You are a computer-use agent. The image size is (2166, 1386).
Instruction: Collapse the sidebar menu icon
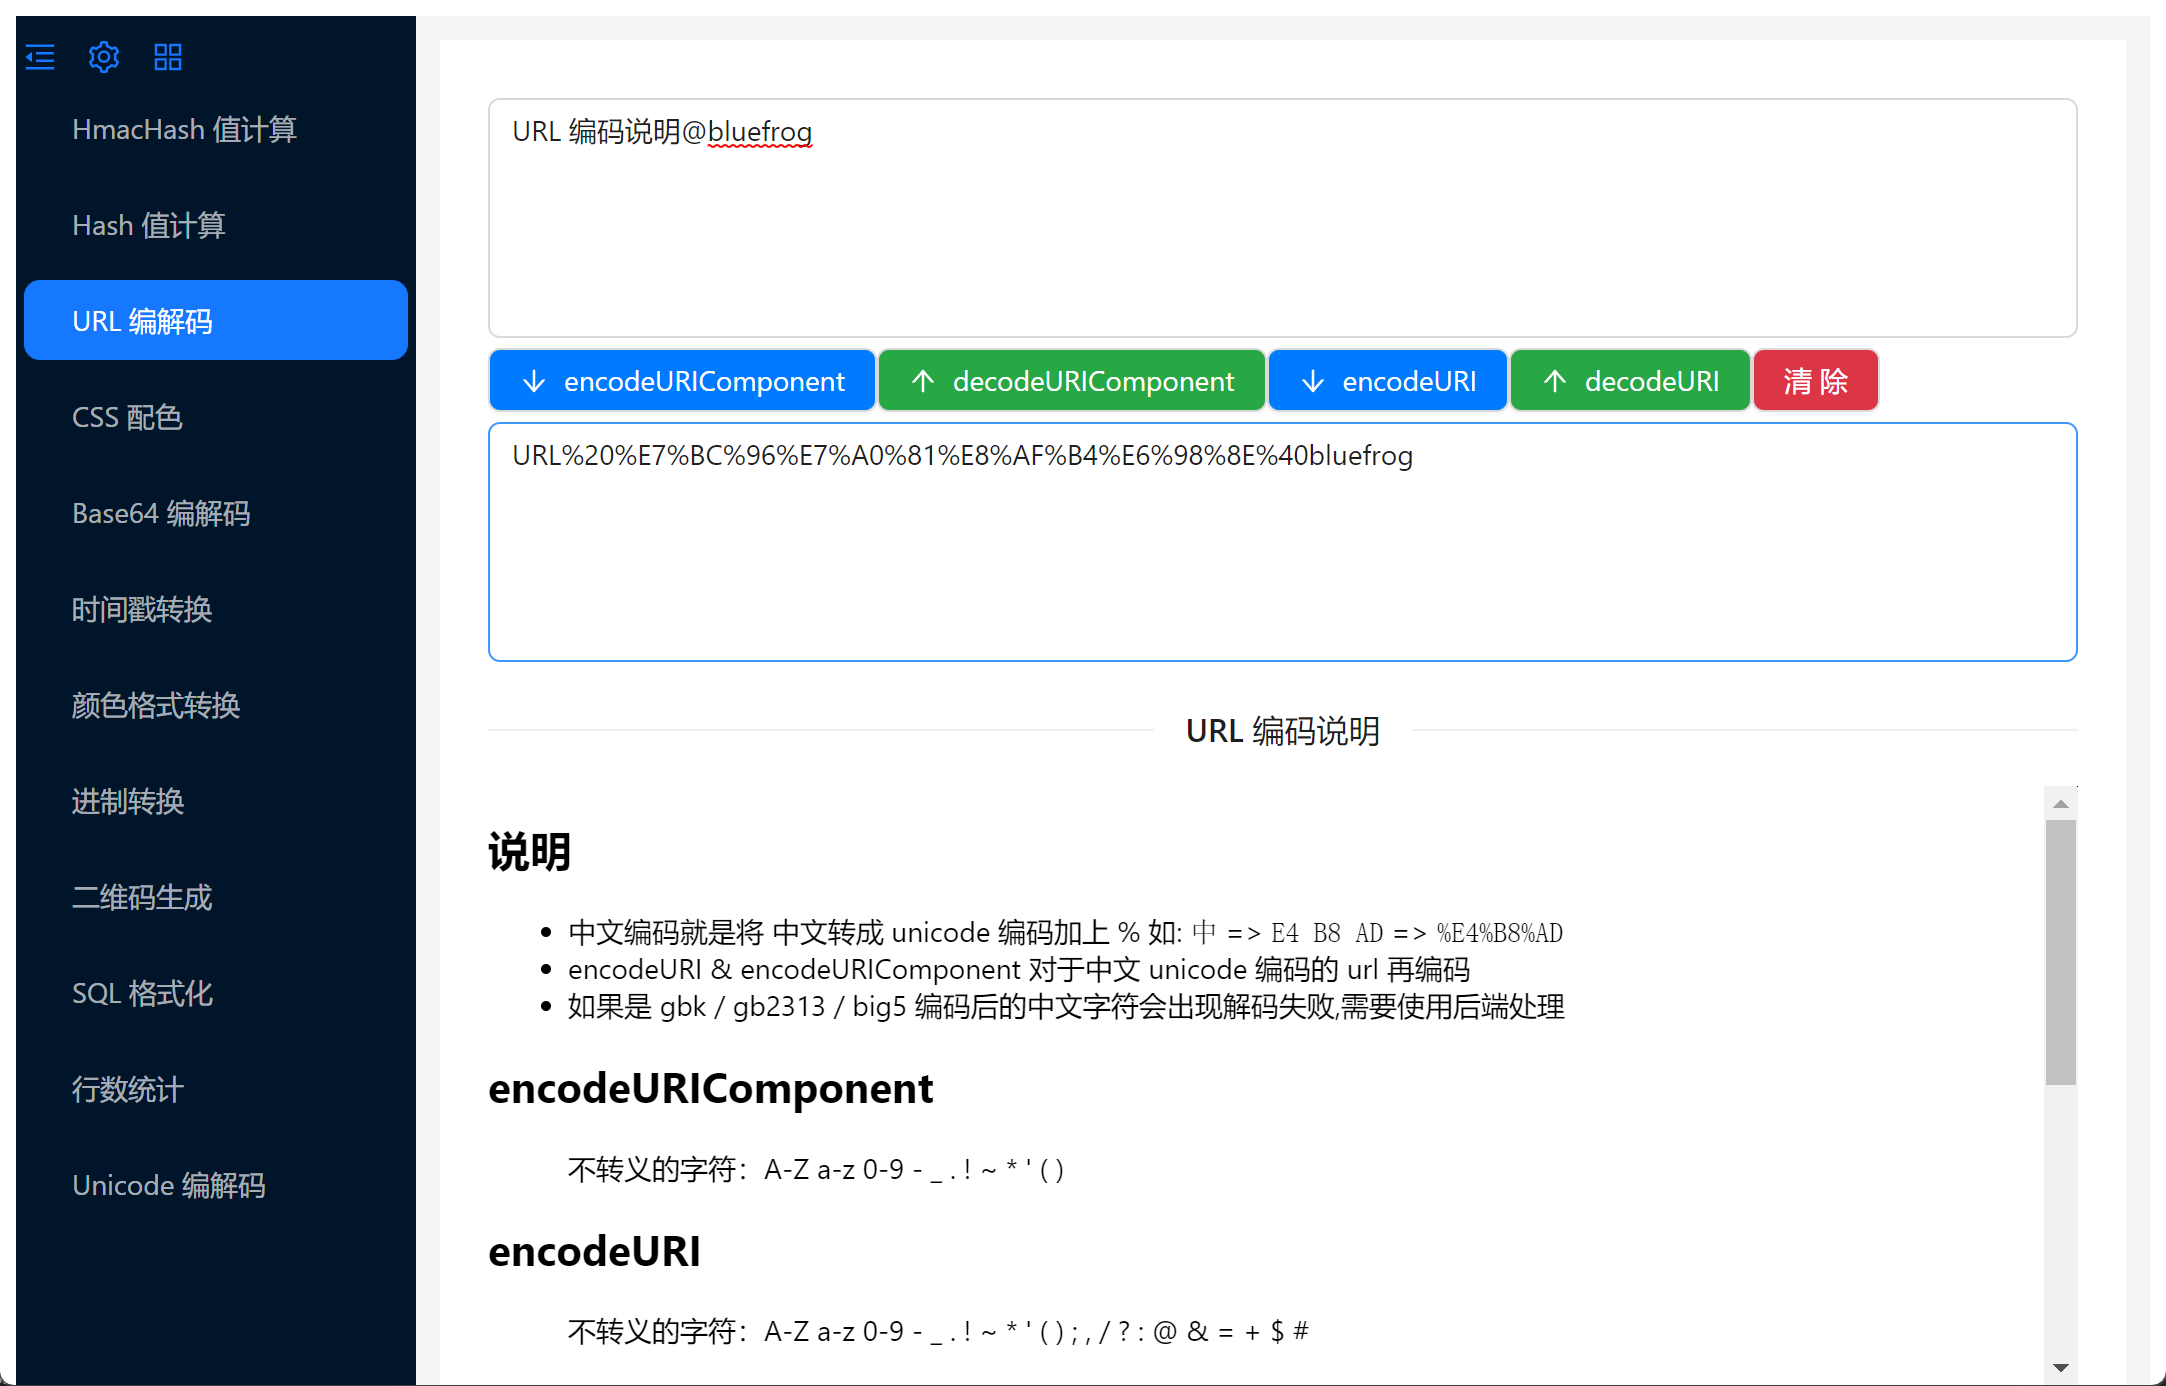pyautogui.click(x=40, y=57)
